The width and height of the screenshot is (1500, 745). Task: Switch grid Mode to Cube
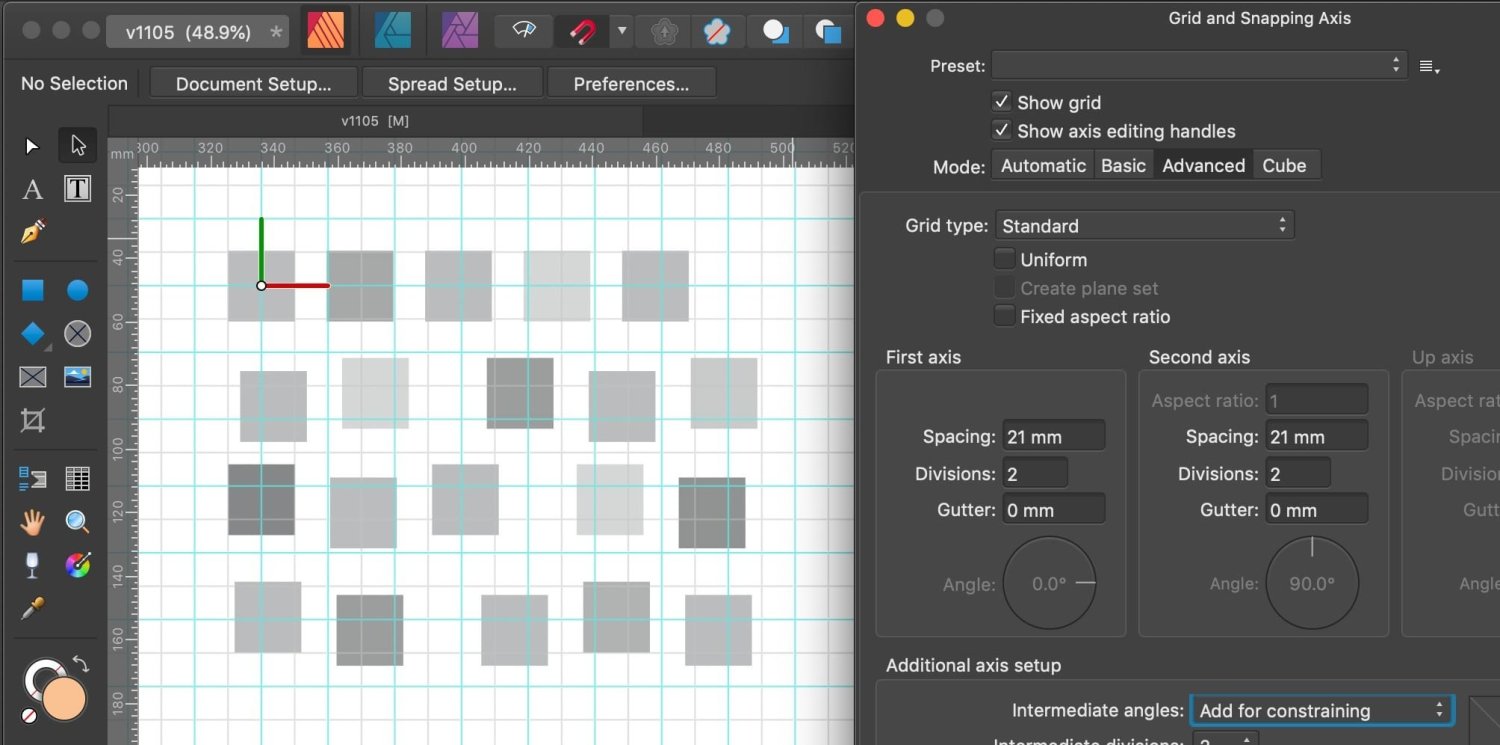(x=1285, y=165)
